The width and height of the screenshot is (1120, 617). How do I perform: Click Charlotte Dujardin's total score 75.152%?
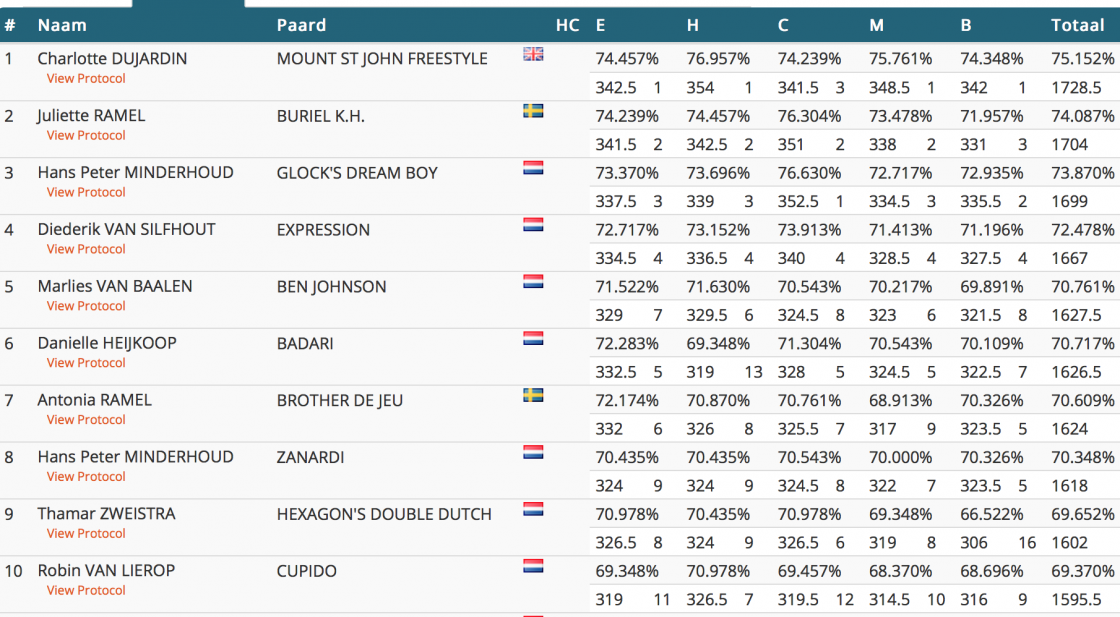pyautogui.click(x=1082, y=59)
